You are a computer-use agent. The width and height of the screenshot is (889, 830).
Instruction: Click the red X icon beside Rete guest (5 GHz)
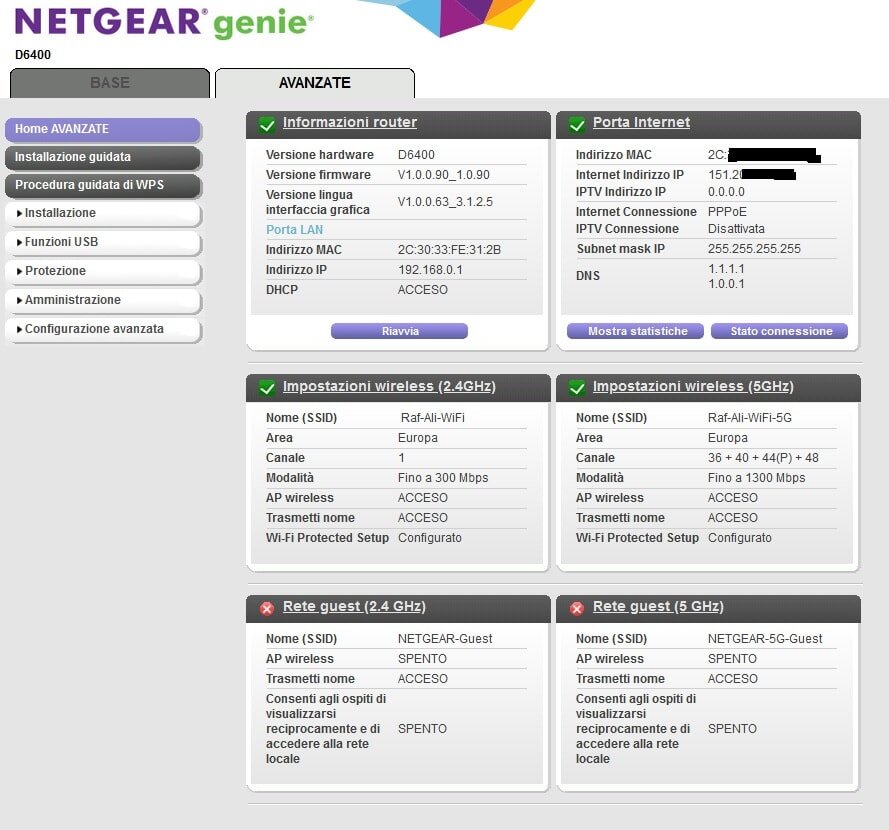(x=577, y=608)
